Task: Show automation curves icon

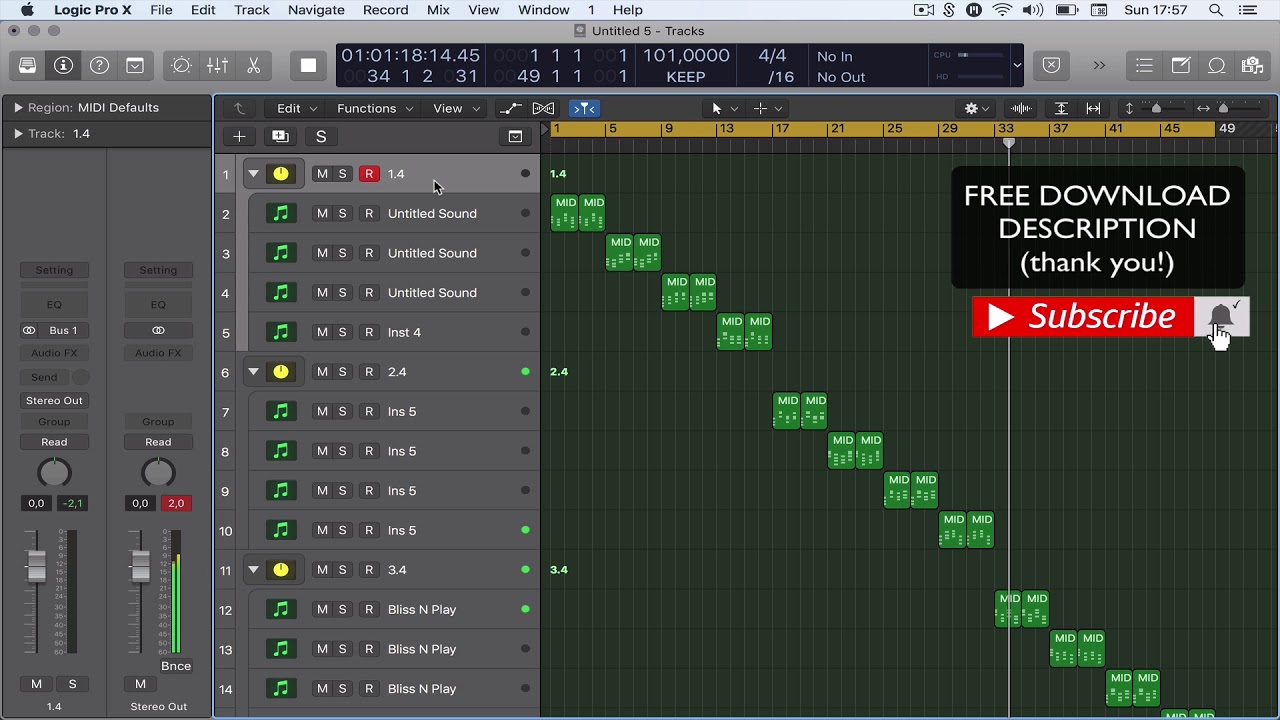Action: (x=510, y=108)
